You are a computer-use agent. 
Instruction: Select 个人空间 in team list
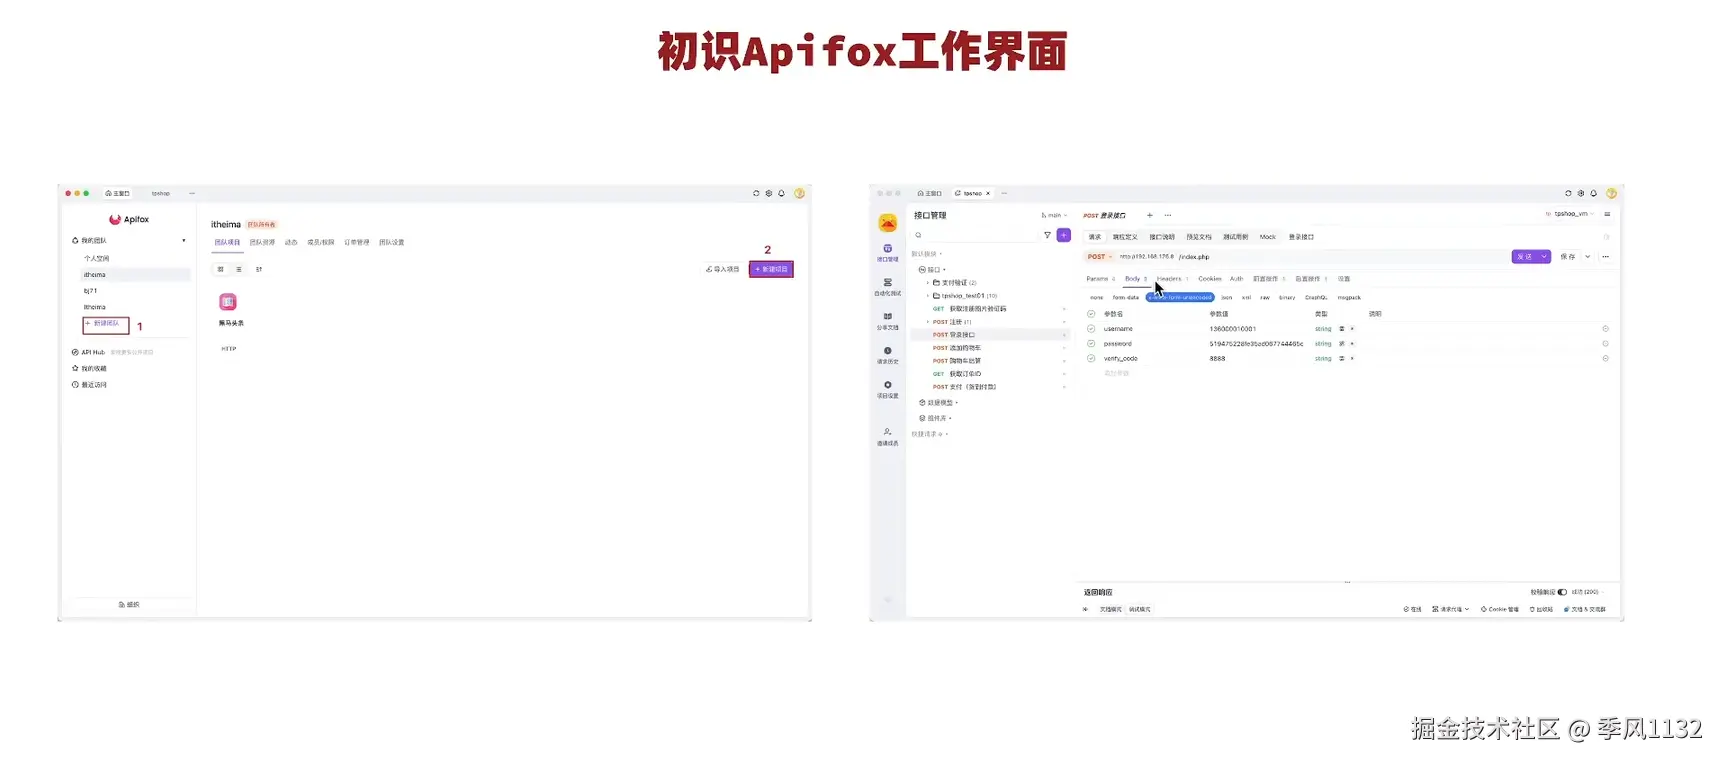(x=97, y=258)
